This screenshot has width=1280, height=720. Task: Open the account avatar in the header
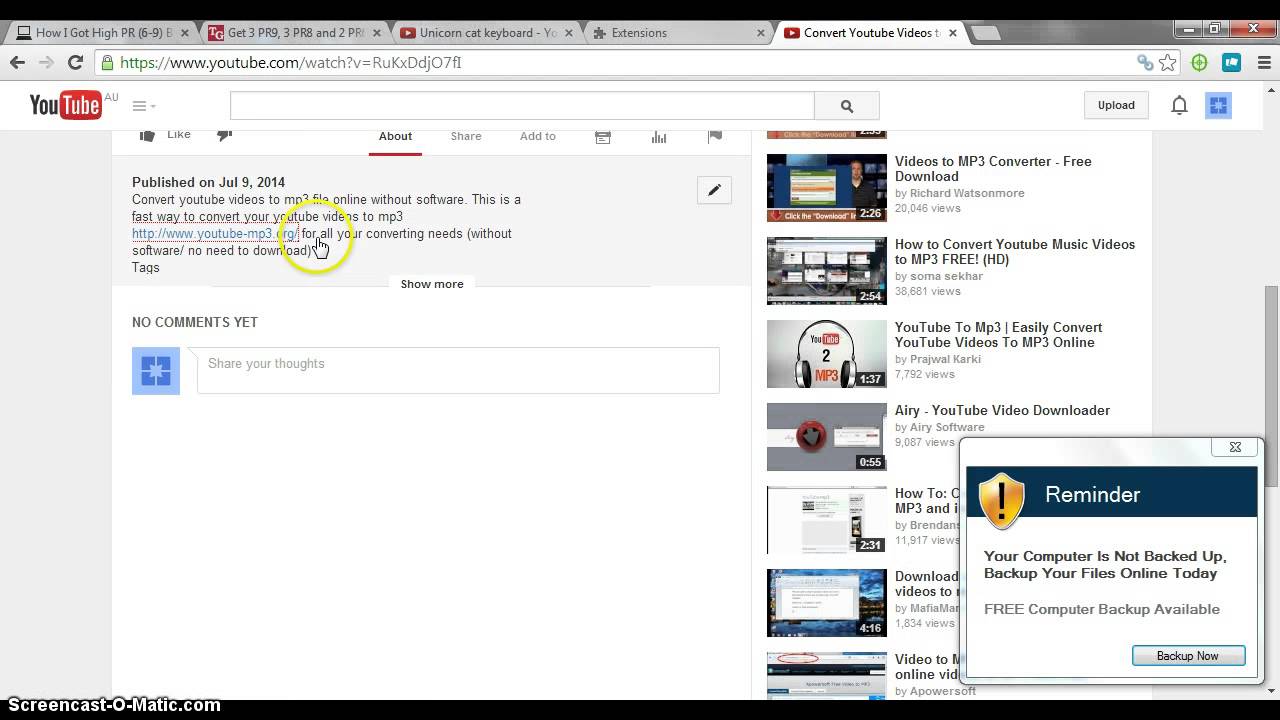(1218, 105)
